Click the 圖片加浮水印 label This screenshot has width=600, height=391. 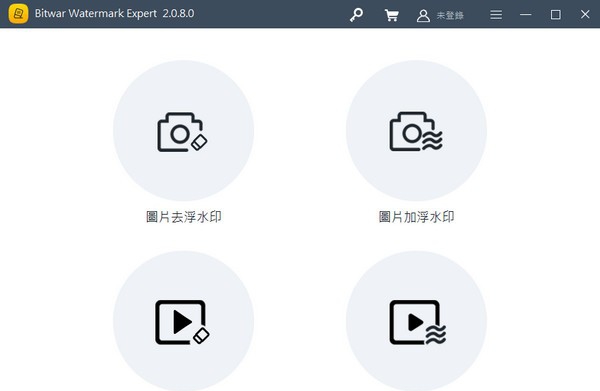(416, 217)
